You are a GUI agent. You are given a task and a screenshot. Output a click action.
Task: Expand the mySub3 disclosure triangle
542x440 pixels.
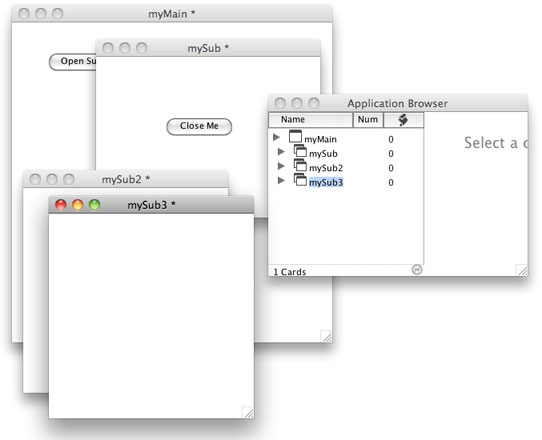[281, 180]
